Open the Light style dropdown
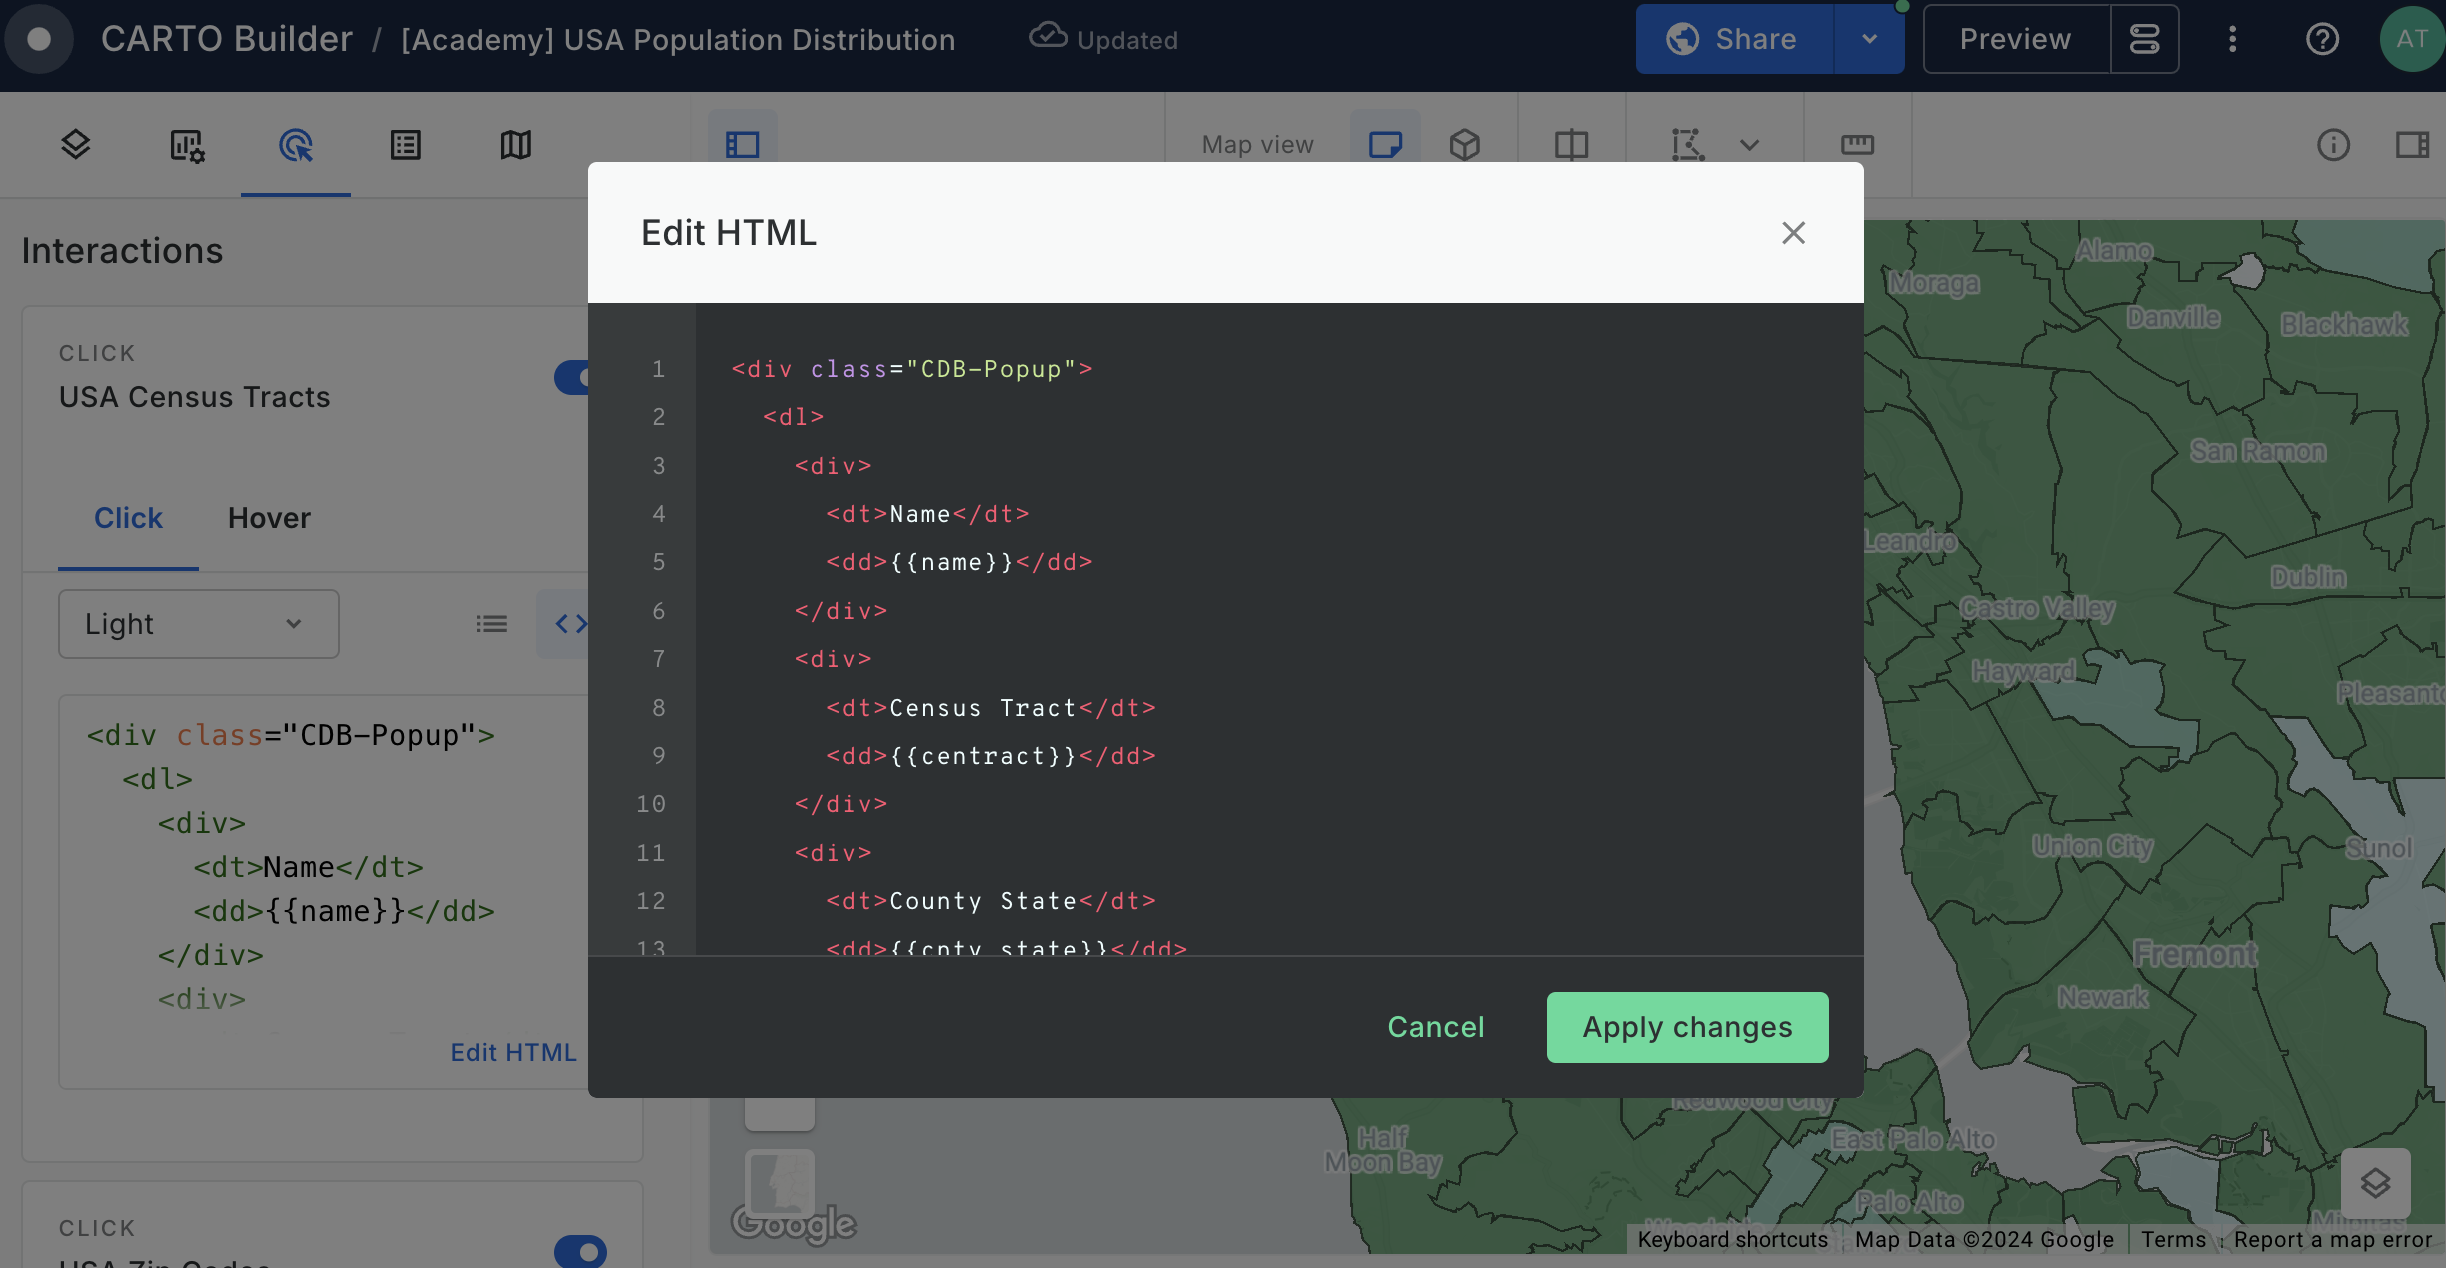This screenshot has width=2446, height=1268. [198, 624]
